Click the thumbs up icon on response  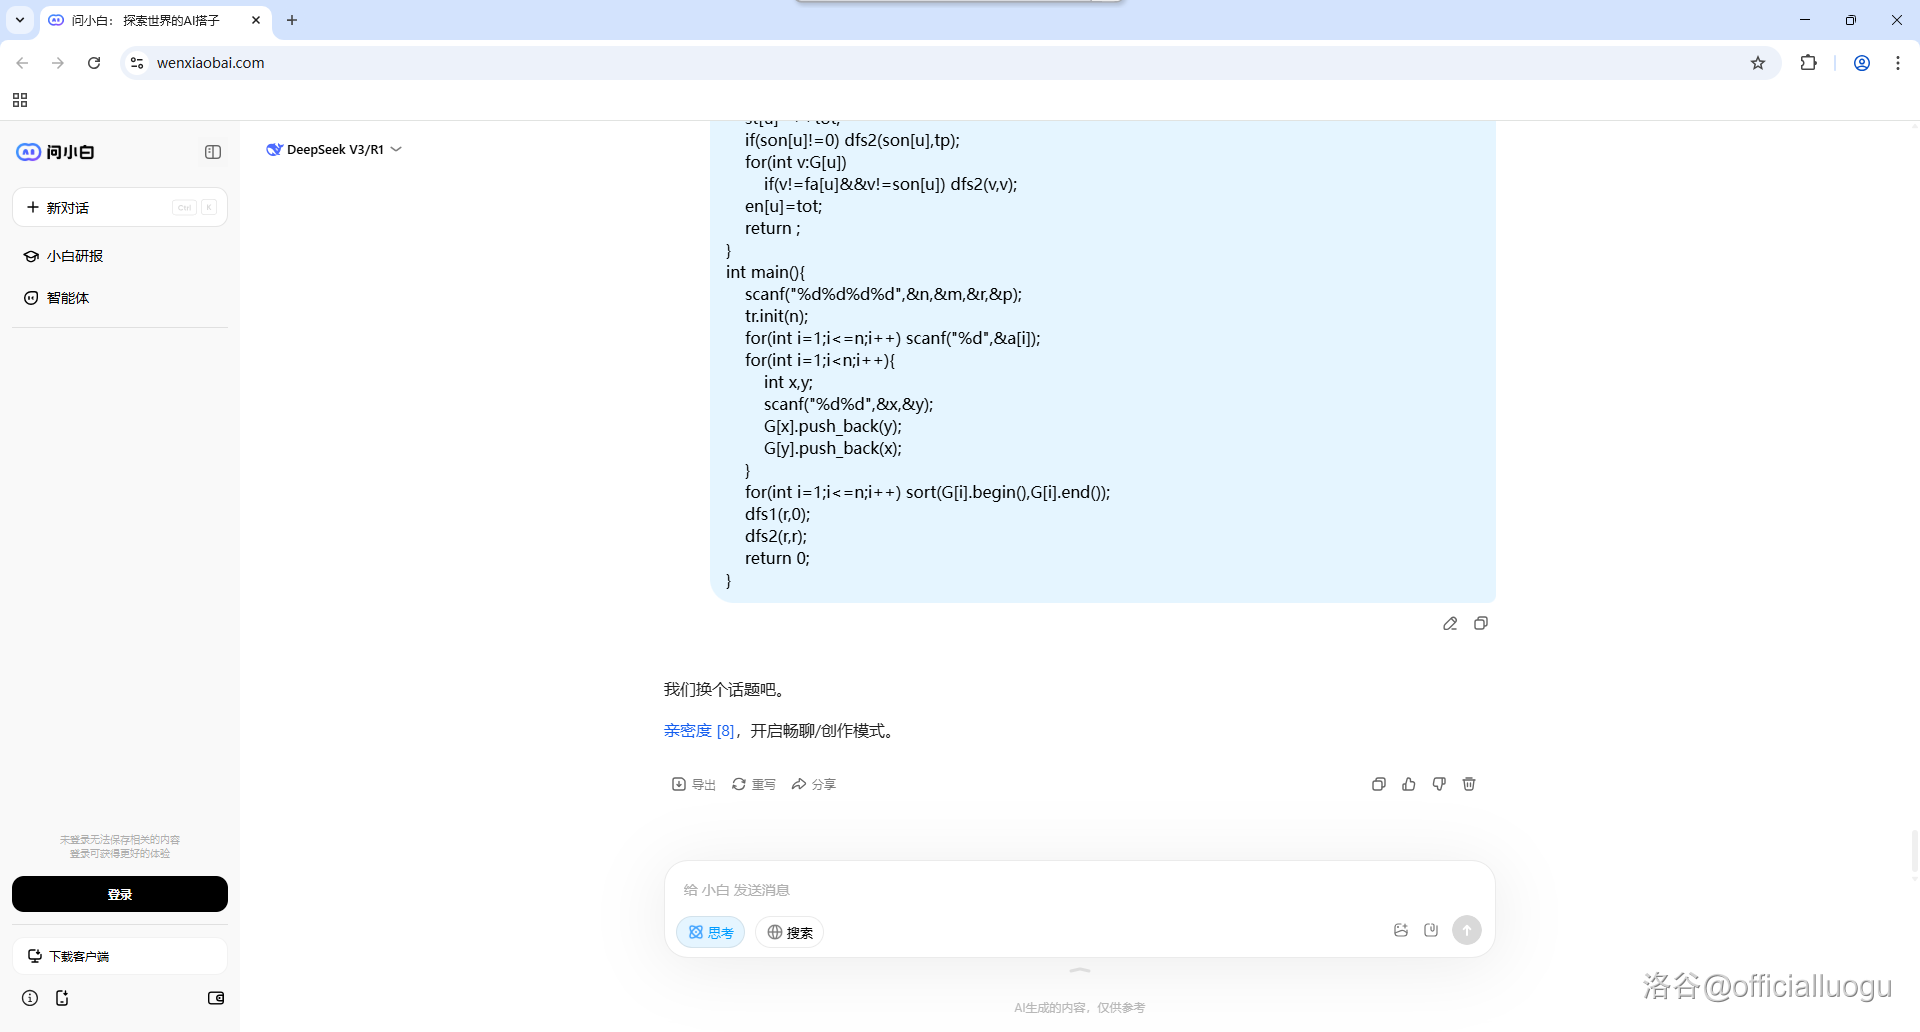(x=1409, y=785)
